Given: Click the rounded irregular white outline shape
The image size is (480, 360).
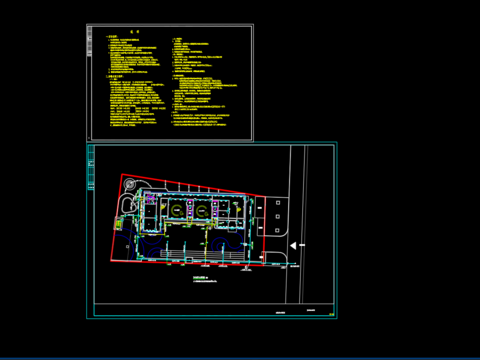Looking at the screenshot, I should point(128,204).
